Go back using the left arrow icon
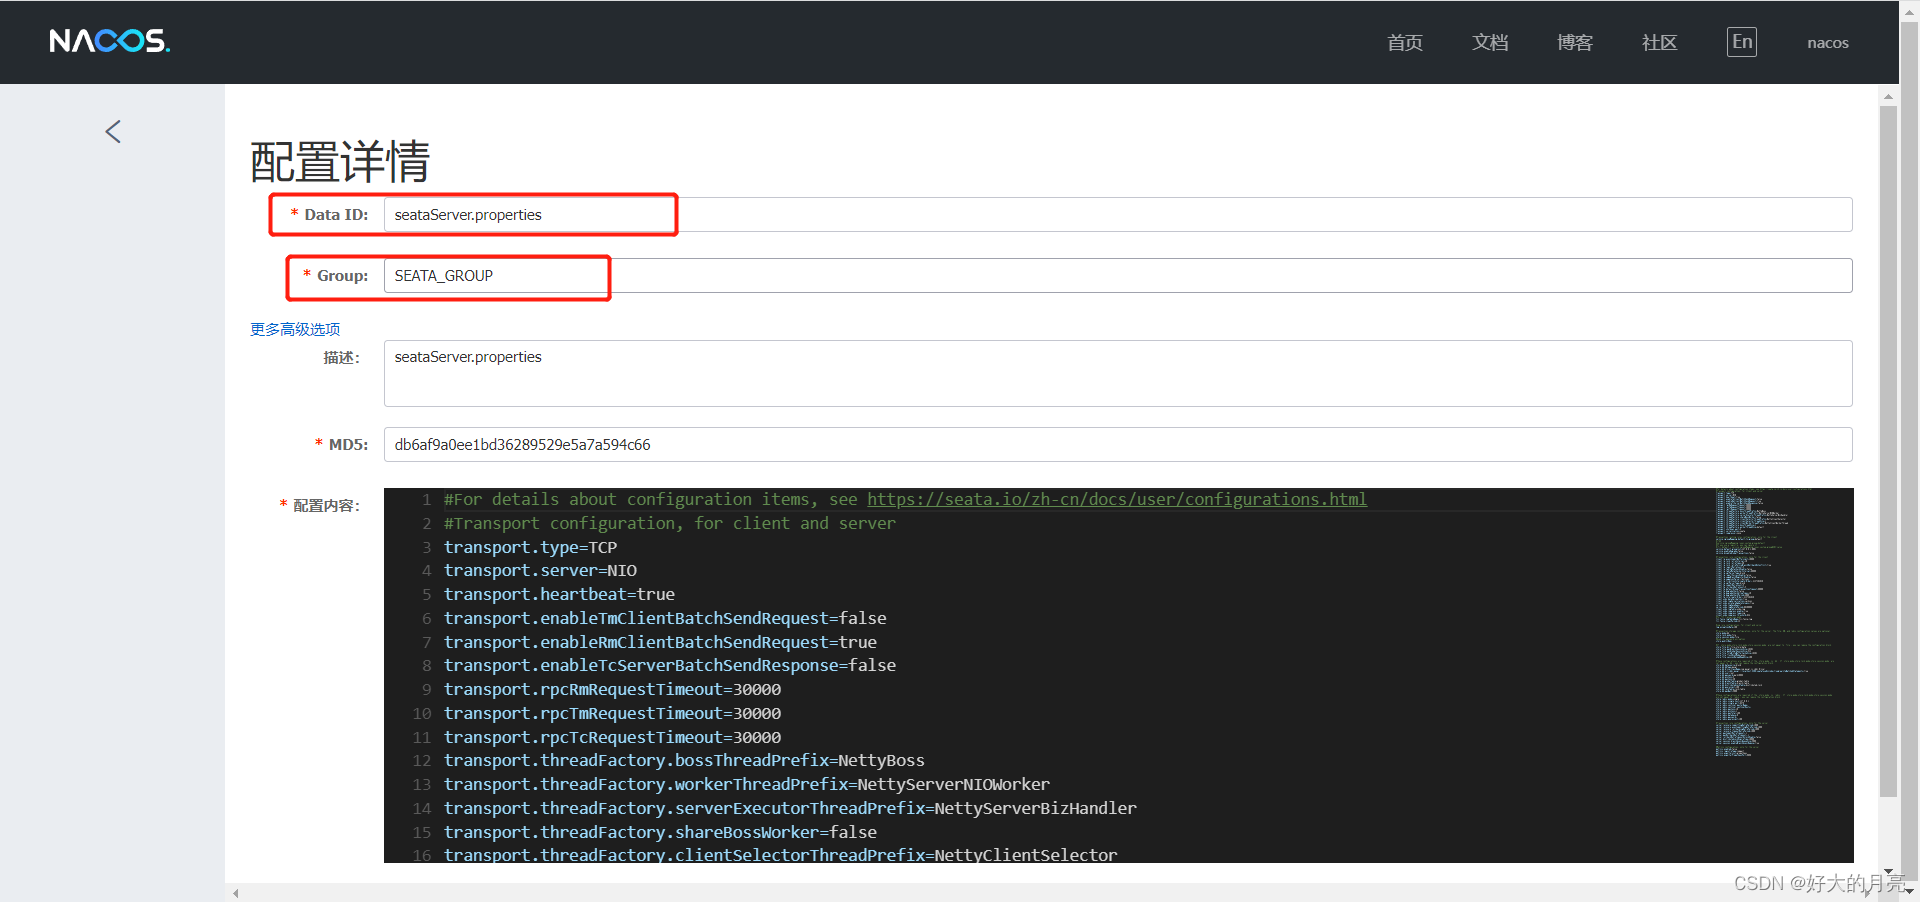This screenshot has height=902, width=1920. [x=113, y=131]
